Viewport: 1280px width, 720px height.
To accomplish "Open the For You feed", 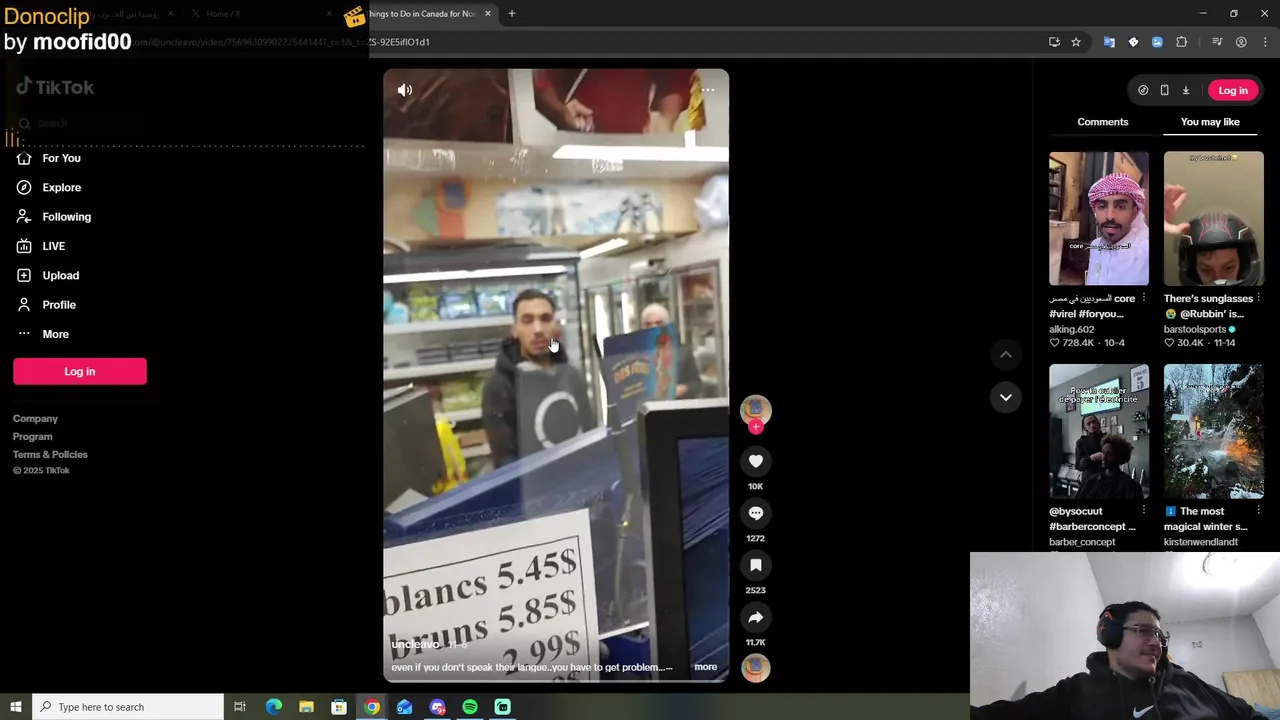I will coord(61,158).
